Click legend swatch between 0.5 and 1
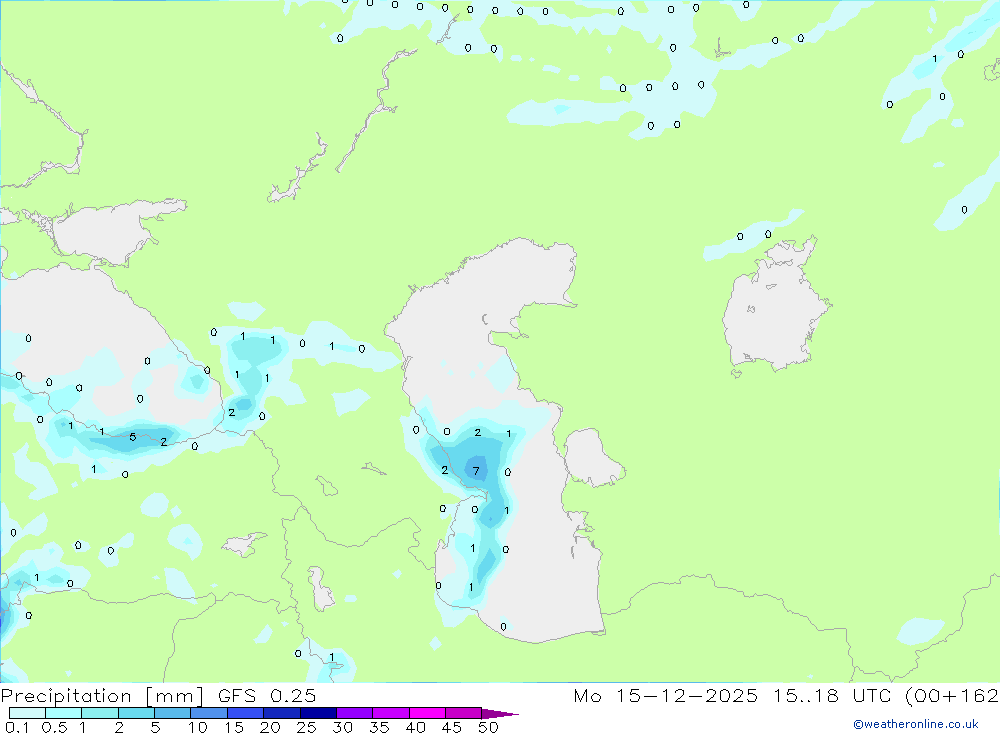The width and height of the screenshot is (1000, 733). 64,713
